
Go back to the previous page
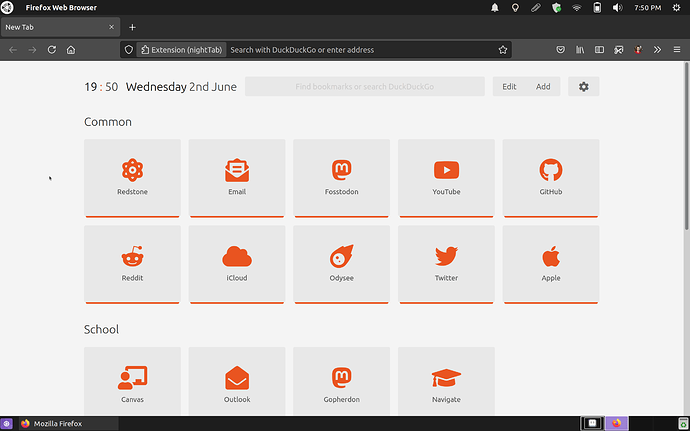click(13, 50)
